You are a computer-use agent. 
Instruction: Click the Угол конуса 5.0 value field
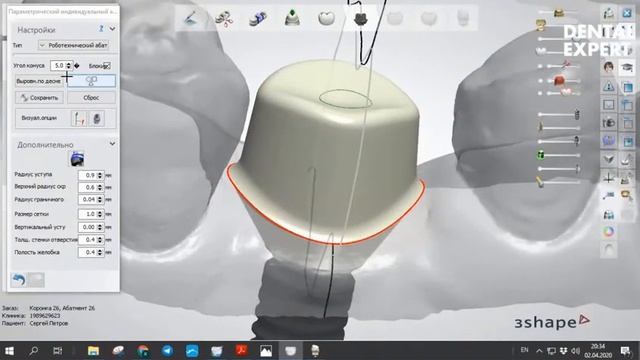[x=58, y=65]
